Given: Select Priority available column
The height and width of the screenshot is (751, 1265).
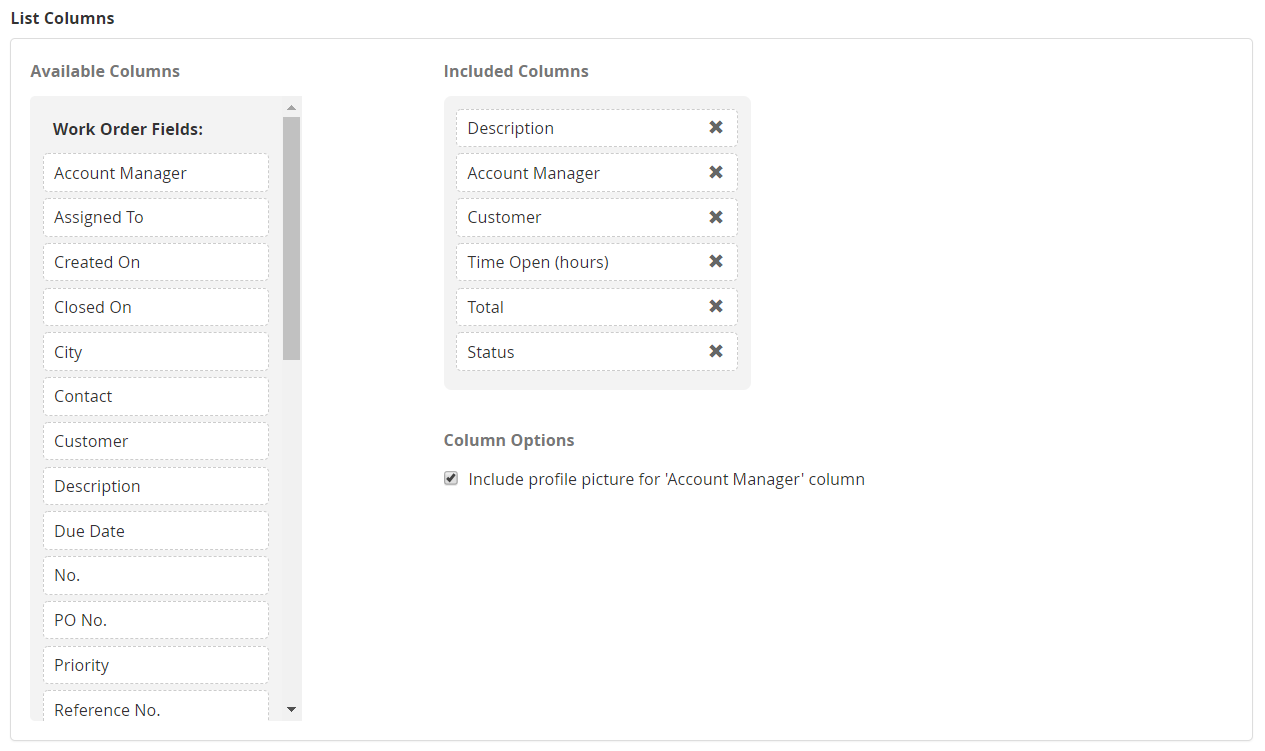Looking at the screenshot, I should tap(156, 665).
